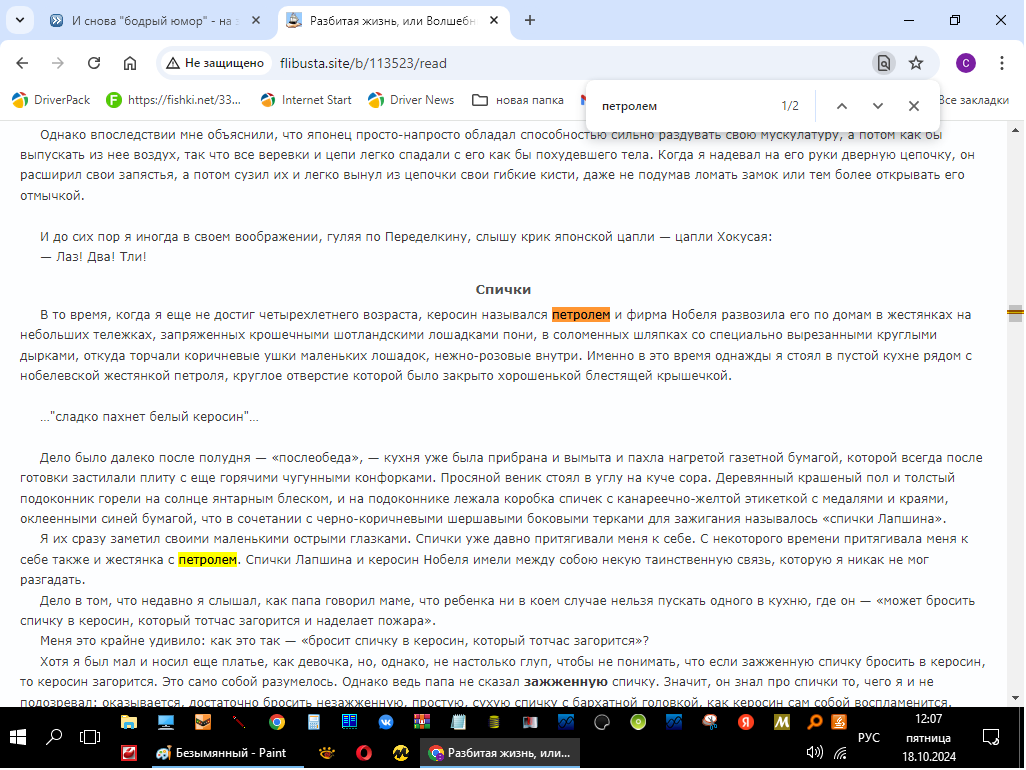Open the profile avatar 'C' menu
The image size is (1026, 770).
click(x=966, y=63)
